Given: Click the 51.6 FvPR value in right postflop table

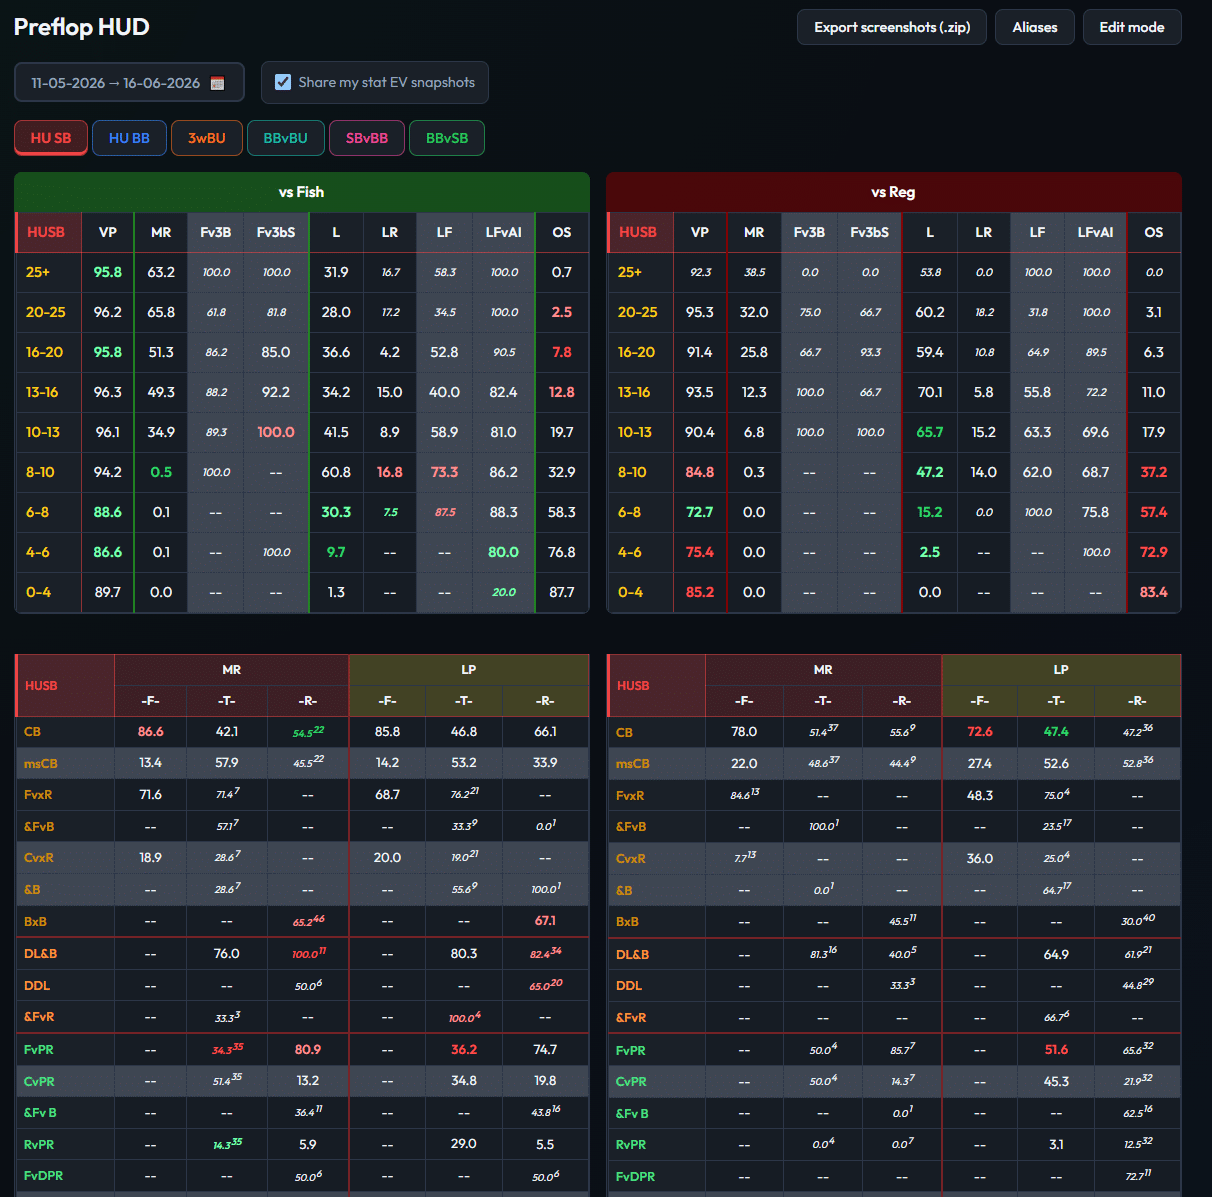Looking at the screenshot, I should click(1056, 1050).
